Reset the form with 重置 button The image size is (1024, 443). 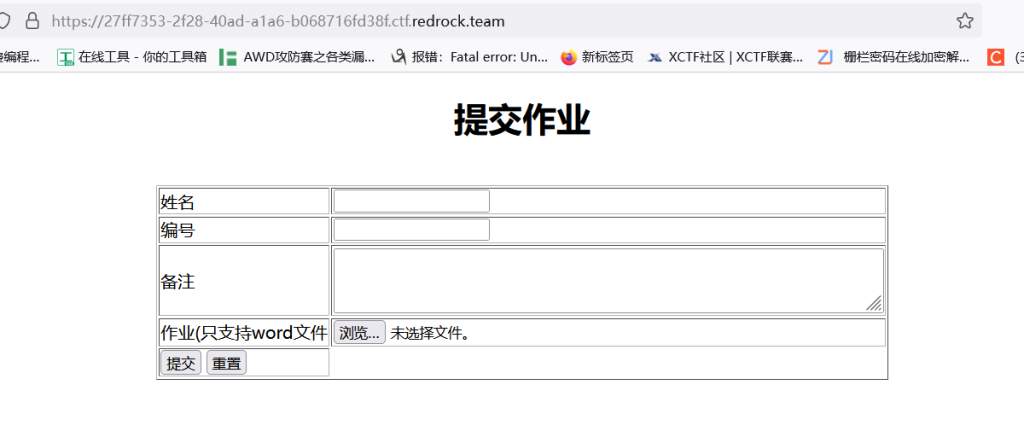(226, 363)
